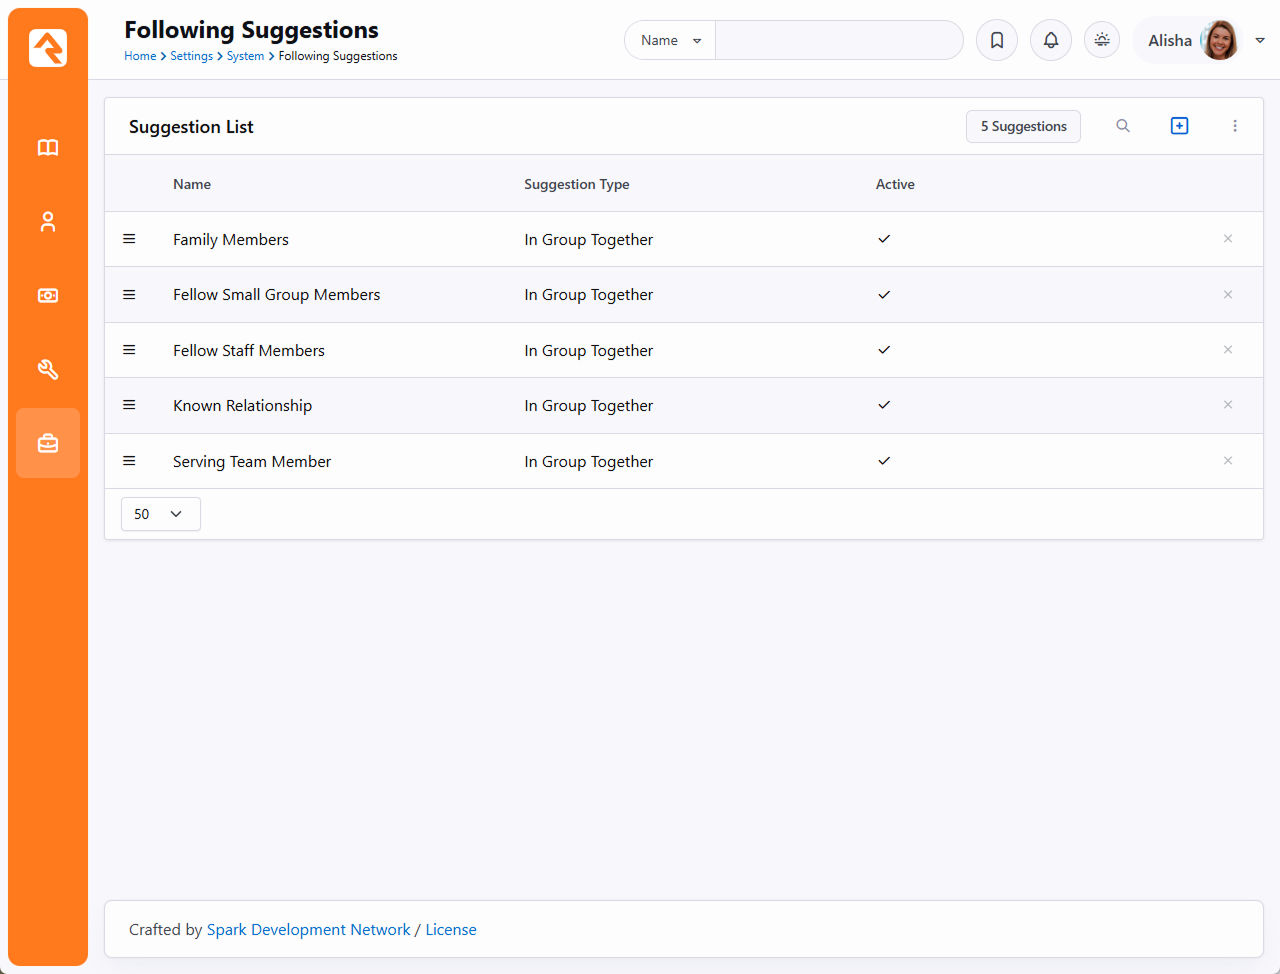Open the wrench tools sidebar menu
This screenshot has height=974, width=1280.
48,370
